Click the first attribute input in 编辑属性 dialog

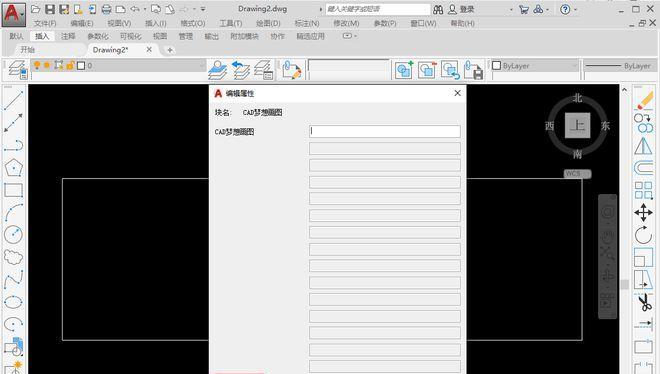tap(385, 131)
